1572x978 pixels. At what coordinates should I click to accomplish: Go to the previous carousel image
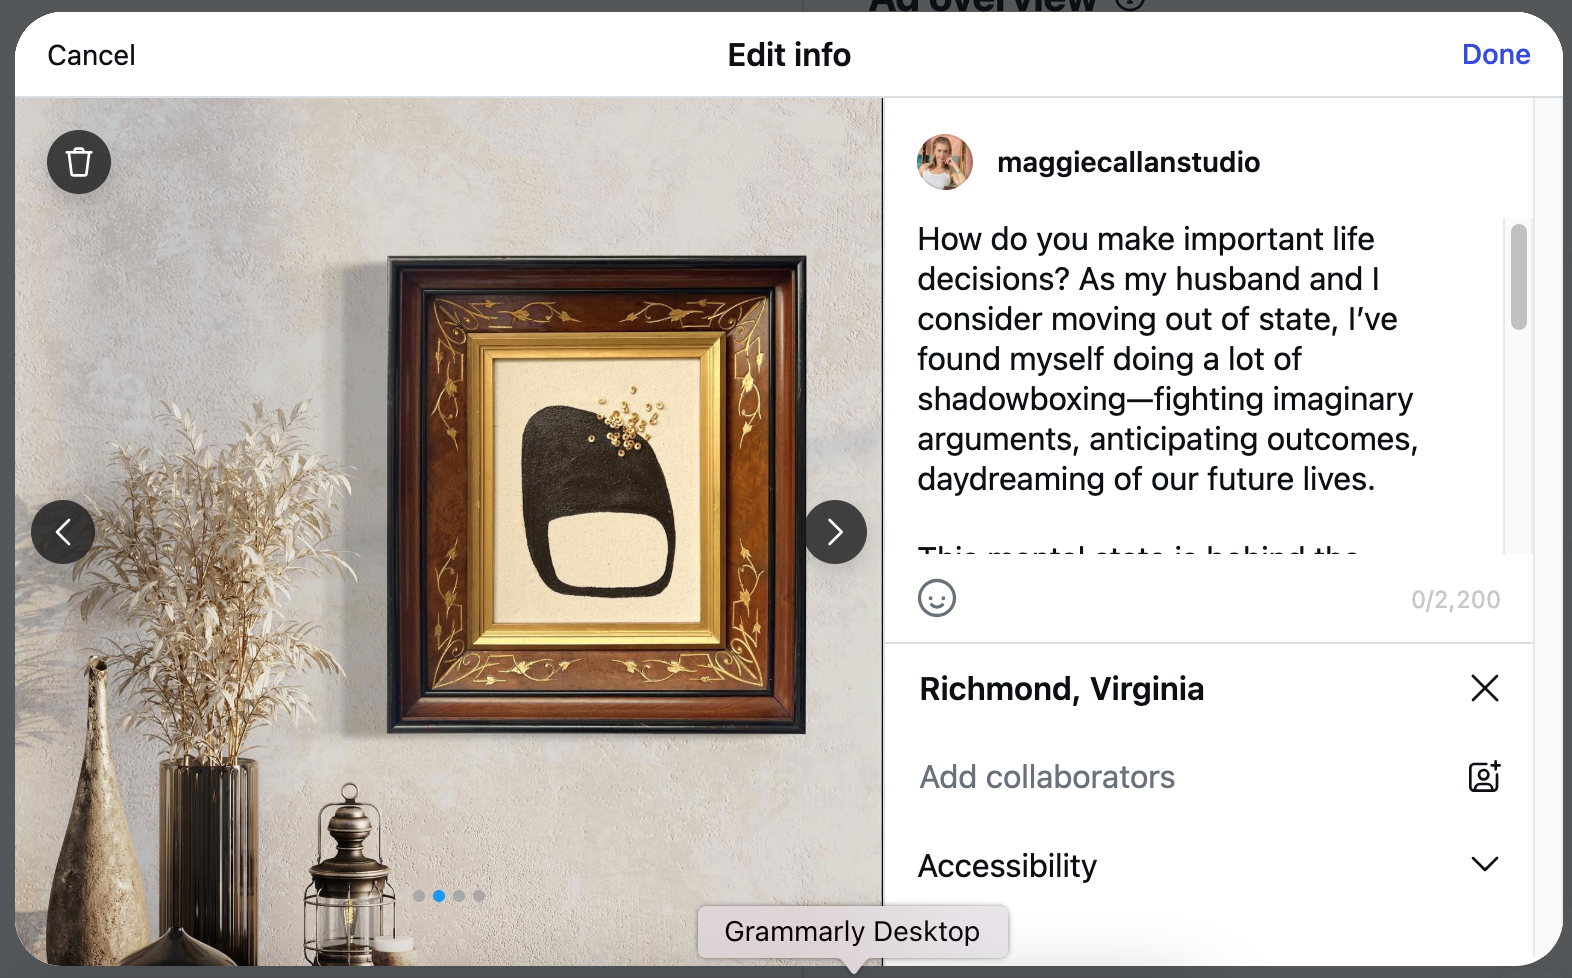[63, 532]
